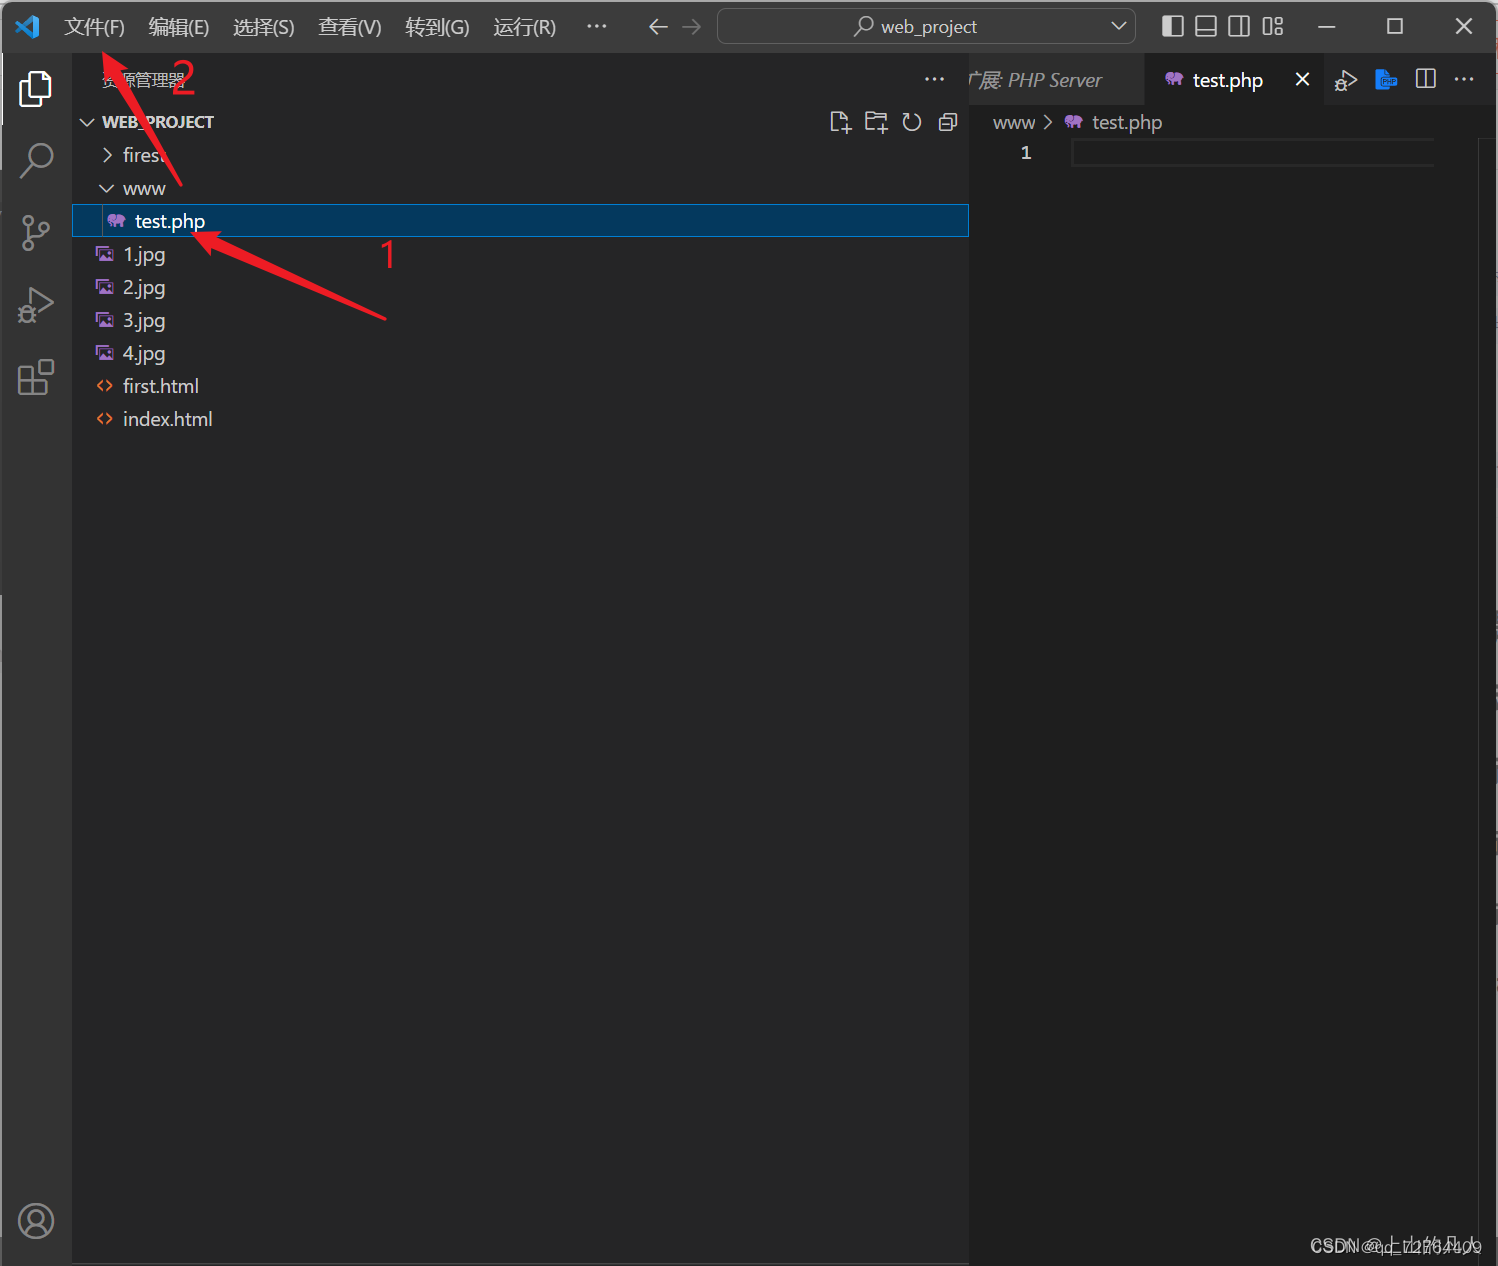Viewport: 1498px width, 1266px height.
Task: Place cursor on editor line 1
Action: [1252, 152]
